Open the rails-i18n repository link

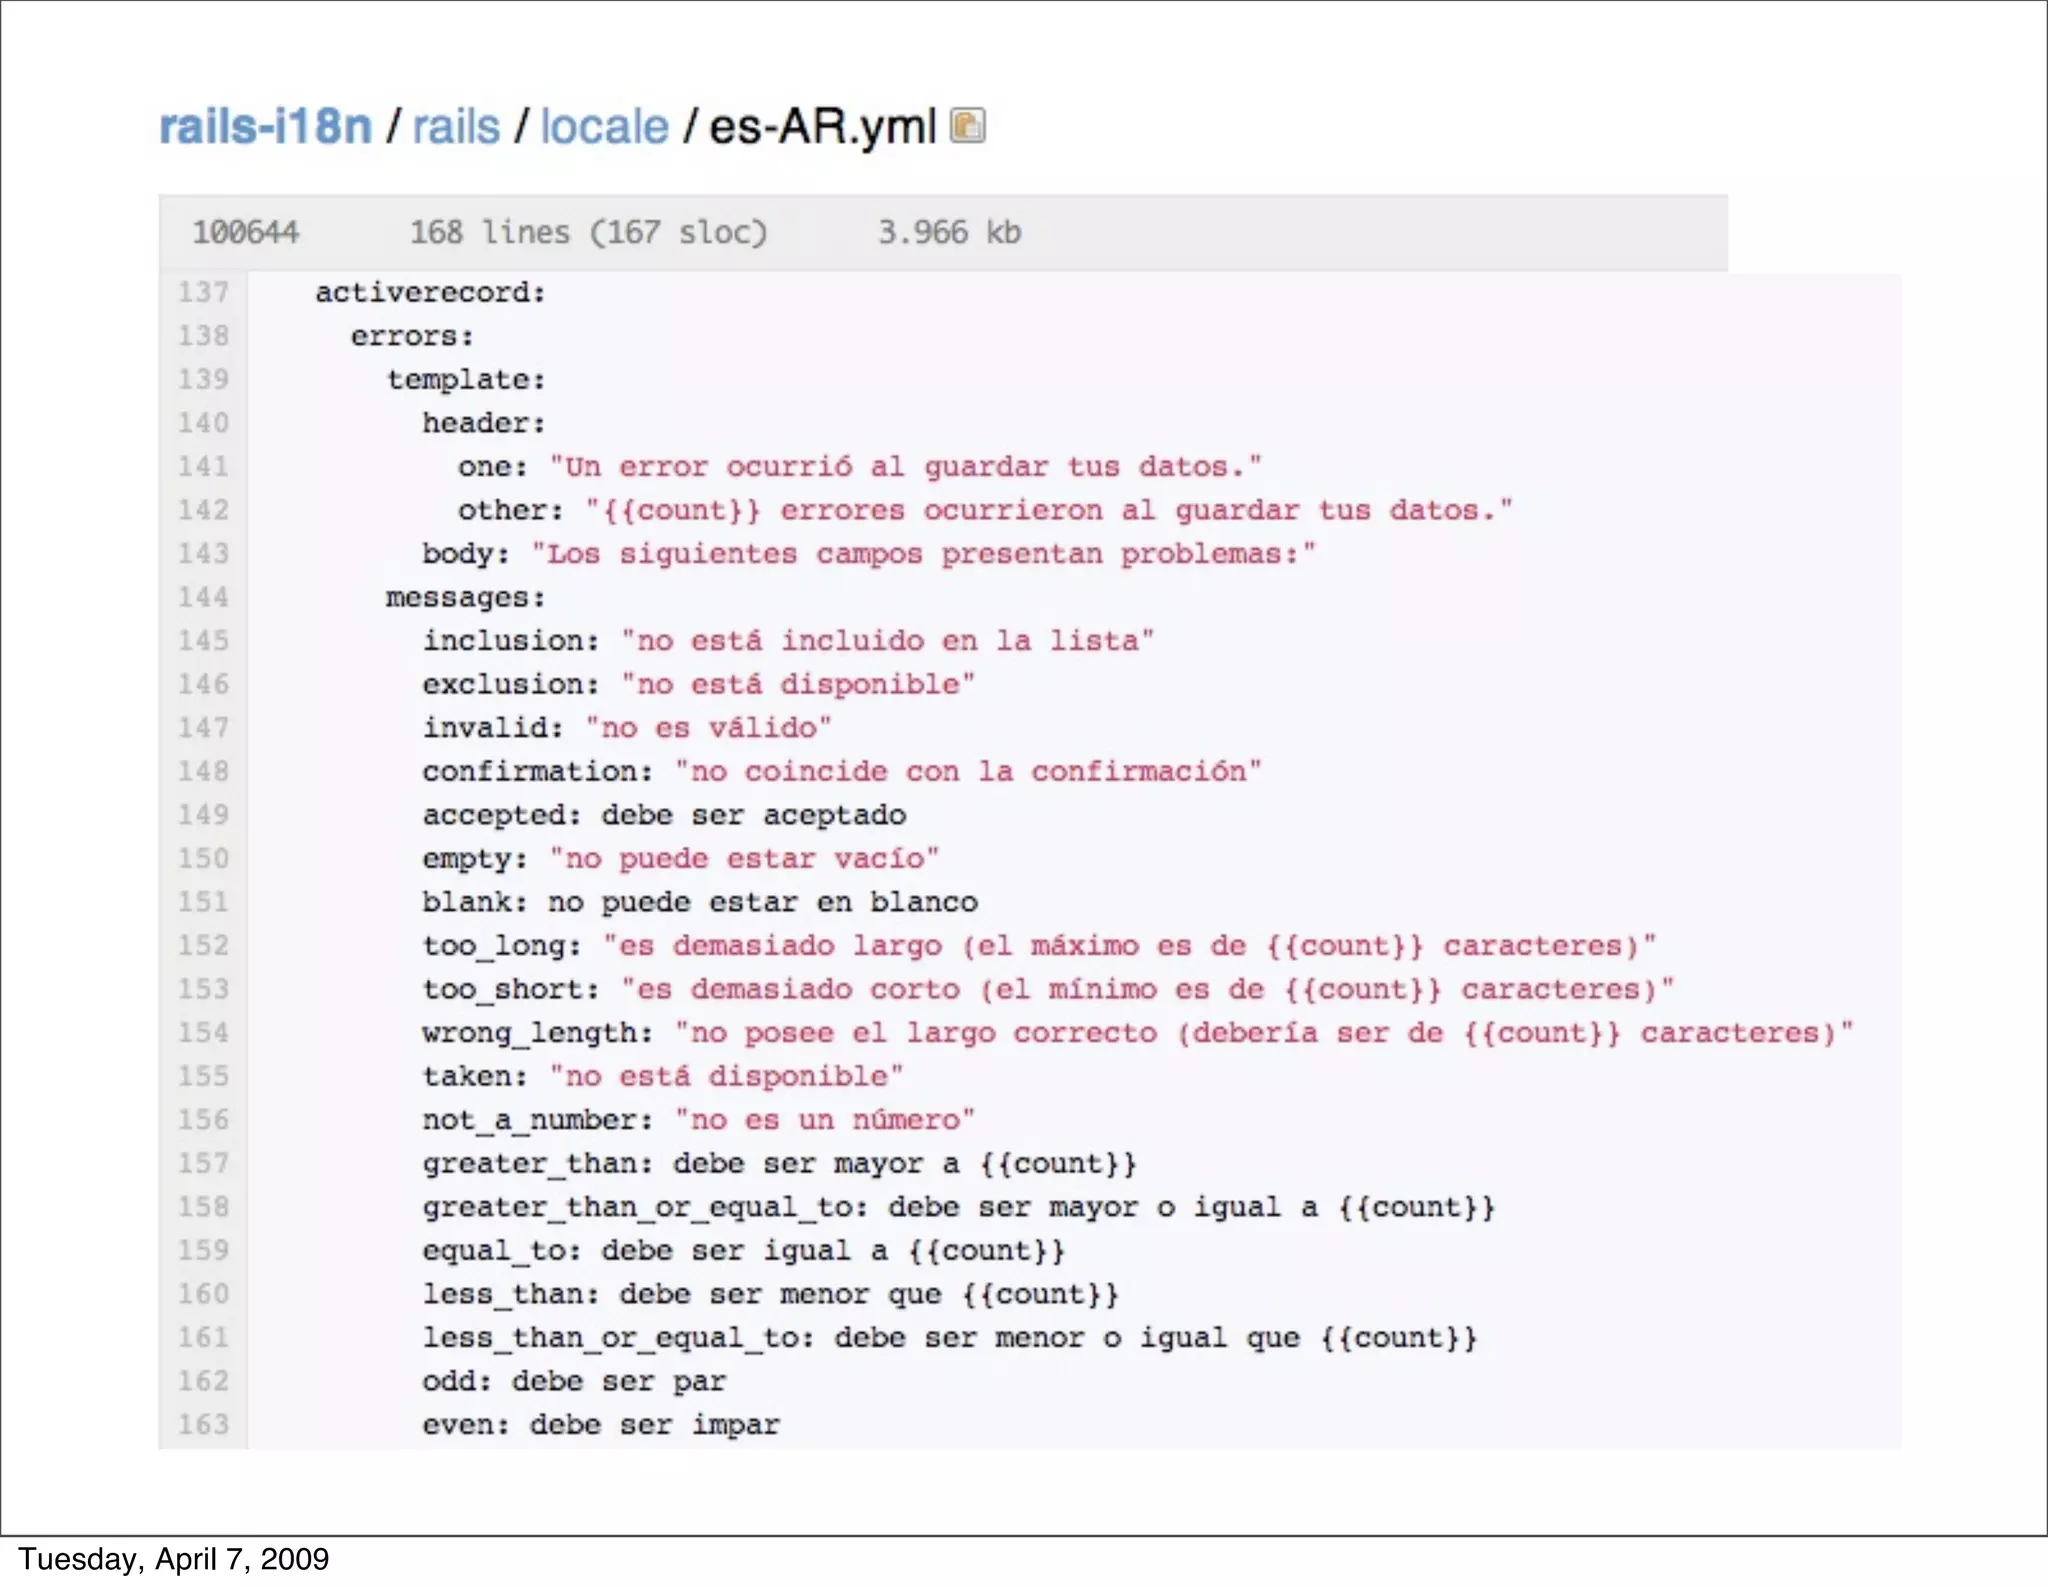pyautogui.click(x=265, y=127)
